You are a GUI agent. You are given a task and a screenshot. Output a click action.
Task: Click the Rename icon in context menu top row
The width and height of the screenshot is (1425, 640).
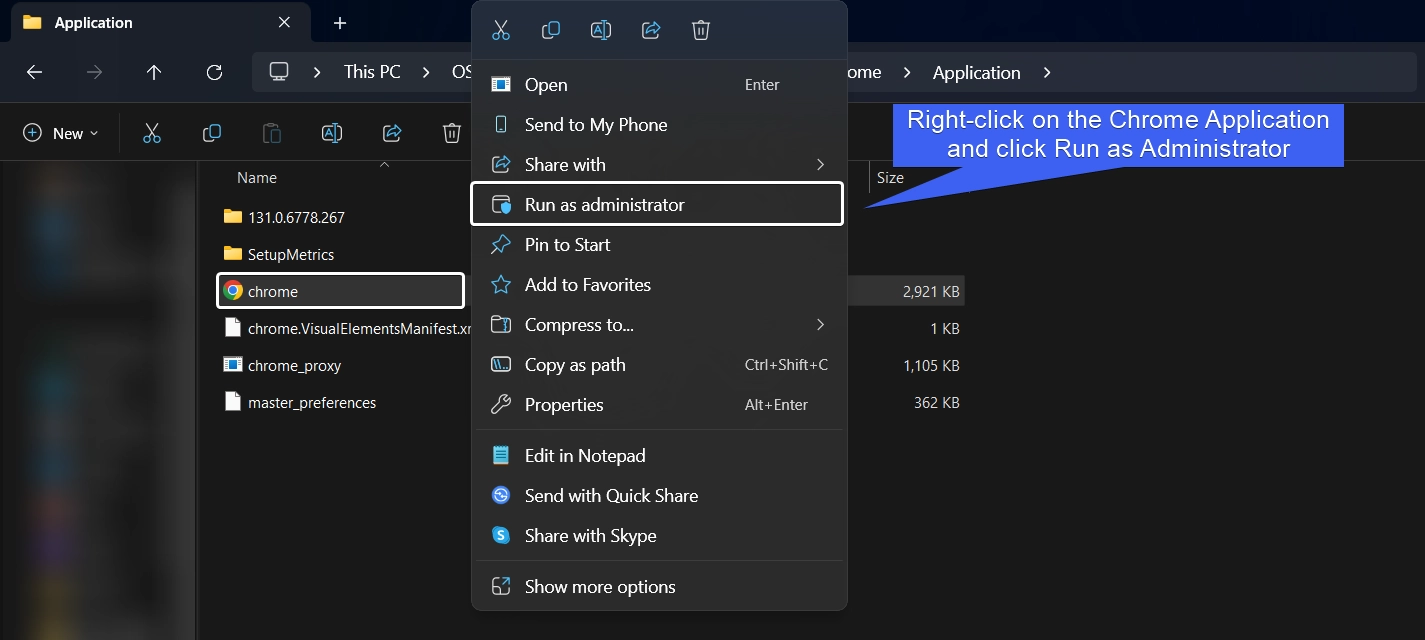pyautogui.click(x=601, y=30)
